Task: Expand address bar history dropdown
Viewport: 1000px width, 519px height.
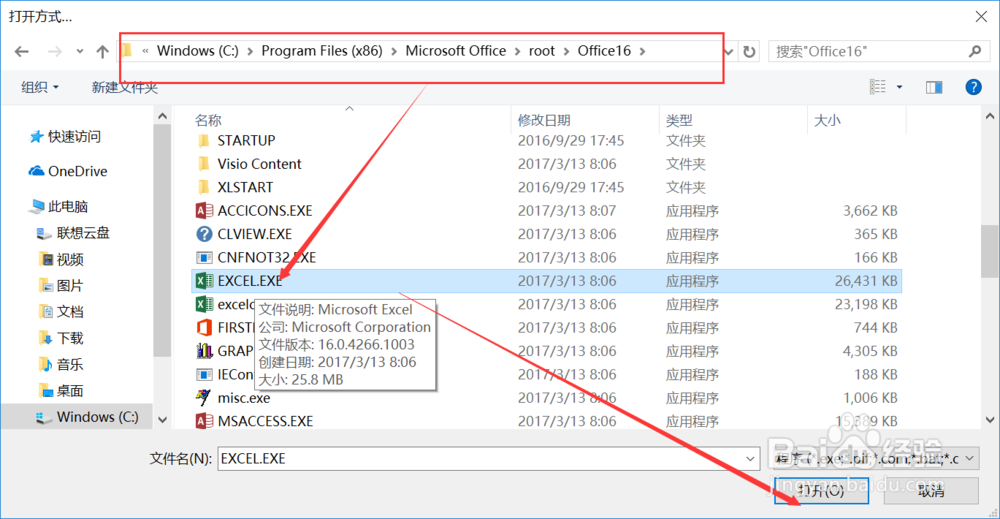Action: click(729, 52)
